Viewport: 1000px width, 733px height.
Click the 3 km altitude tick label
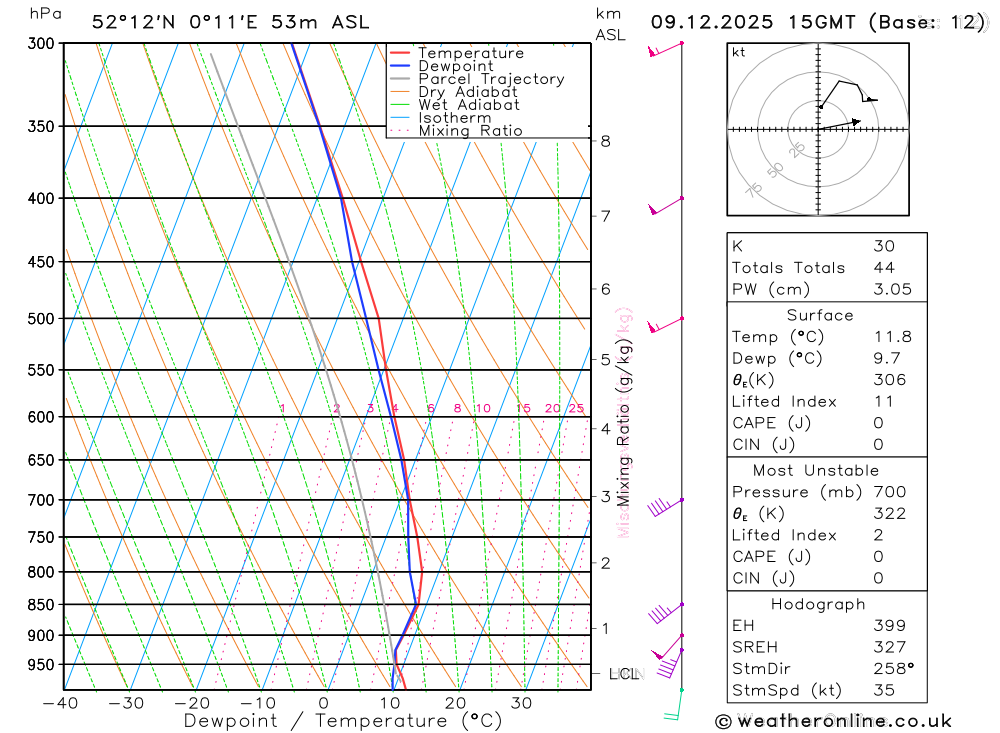pos(606,496)
